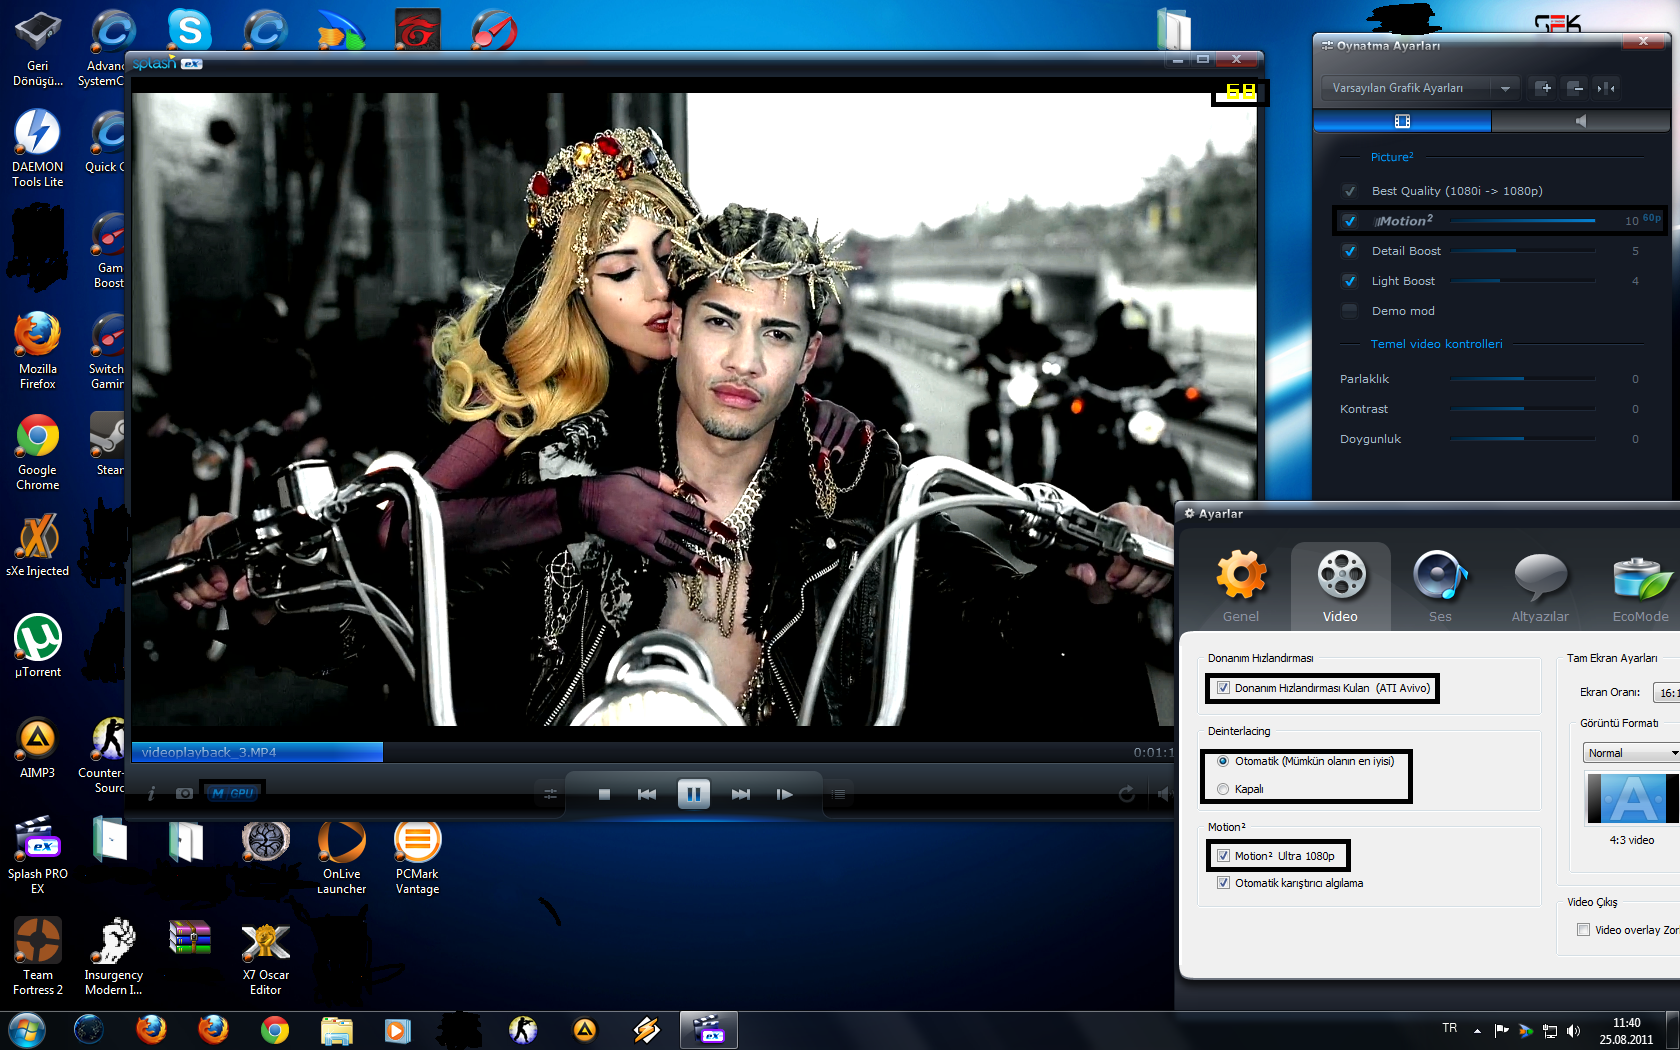Open Chrome from the taskbar

pyautogui.click(x=275, y=1030)
